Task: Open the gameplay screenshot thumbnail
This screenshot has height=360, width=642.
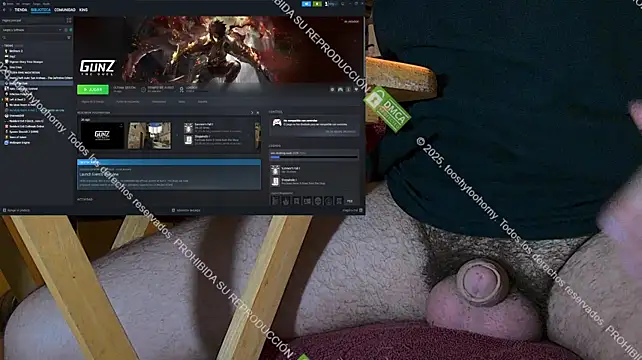Action: [149, 136]
